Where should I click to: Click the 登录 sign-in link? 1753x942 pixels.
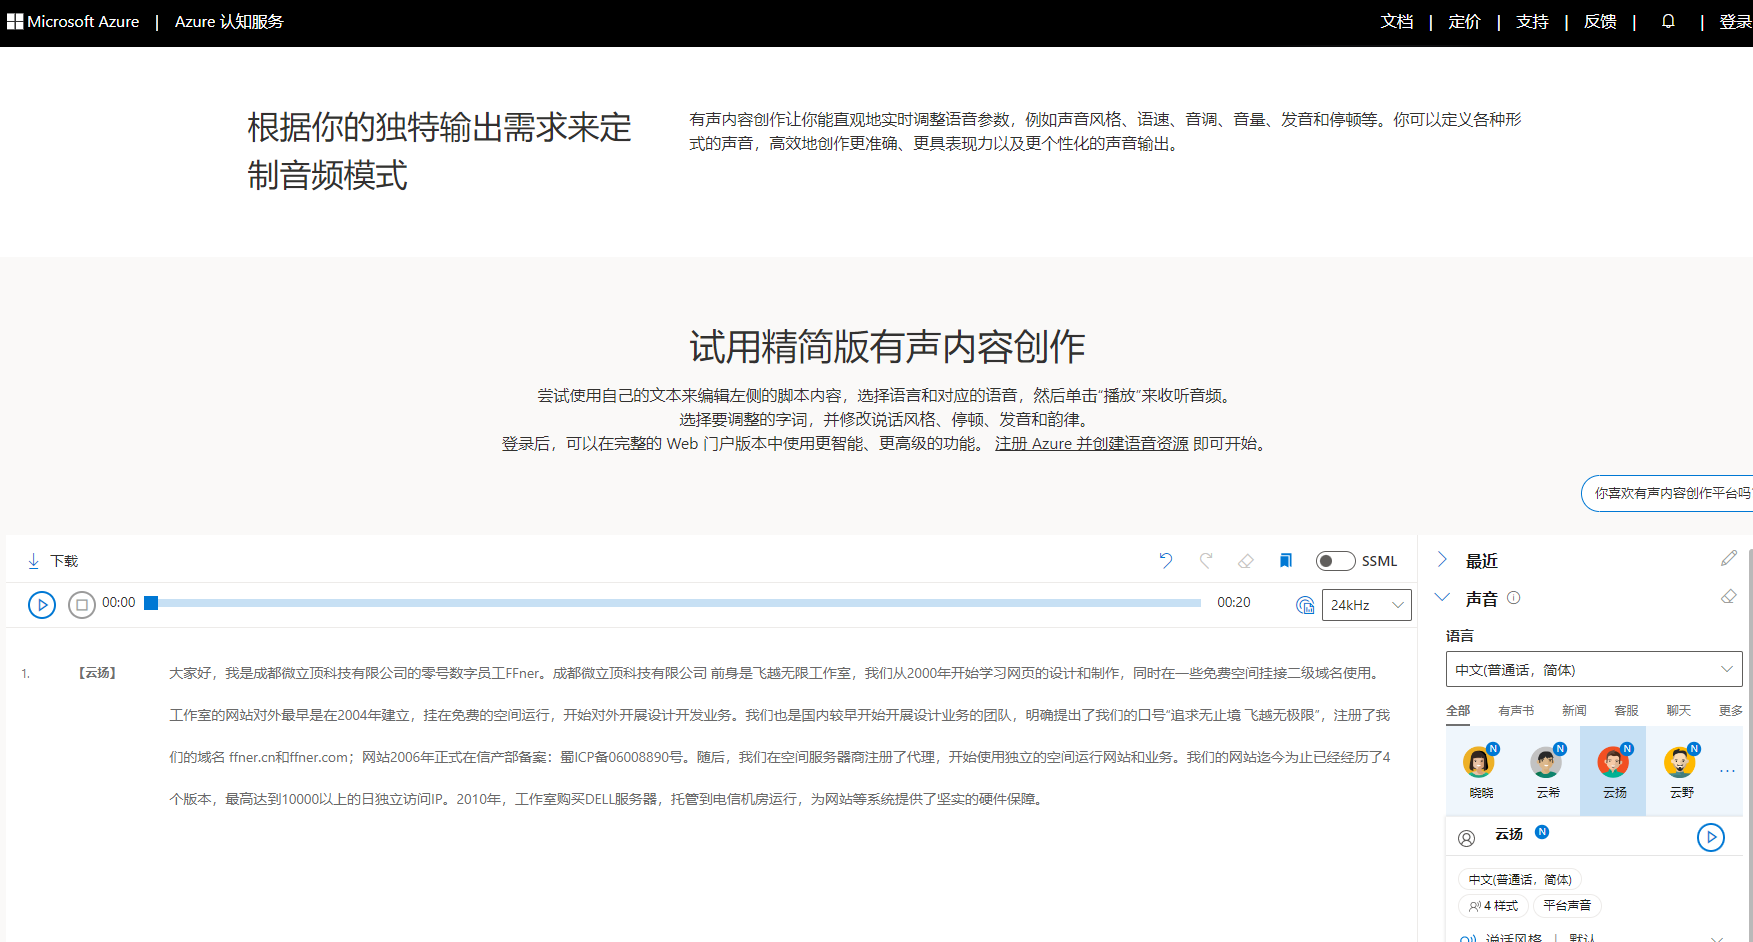click(x=1735, y=21)
